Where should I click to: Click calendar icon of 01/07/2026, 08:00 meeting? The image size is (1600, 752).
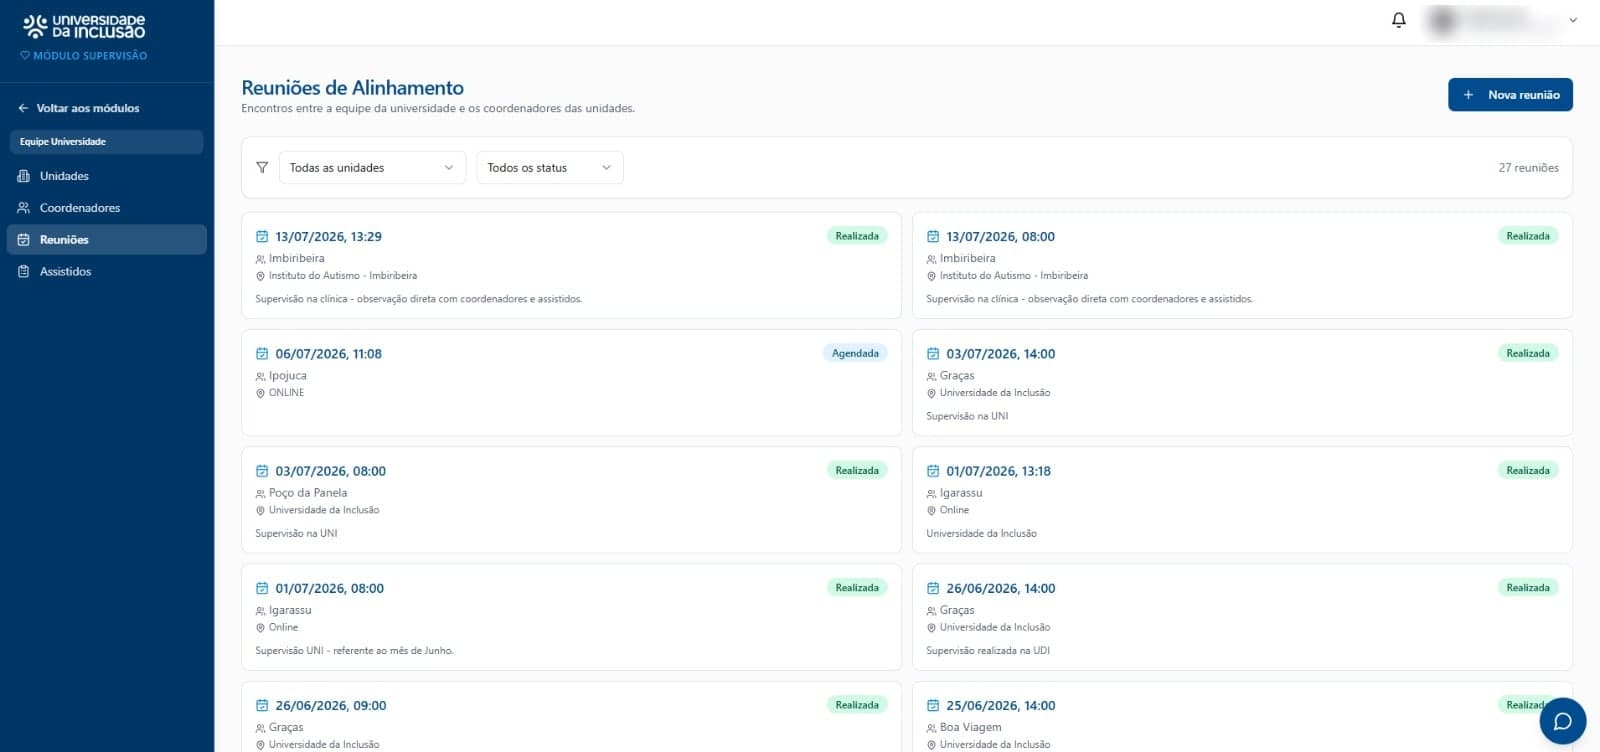pos(262,589)
